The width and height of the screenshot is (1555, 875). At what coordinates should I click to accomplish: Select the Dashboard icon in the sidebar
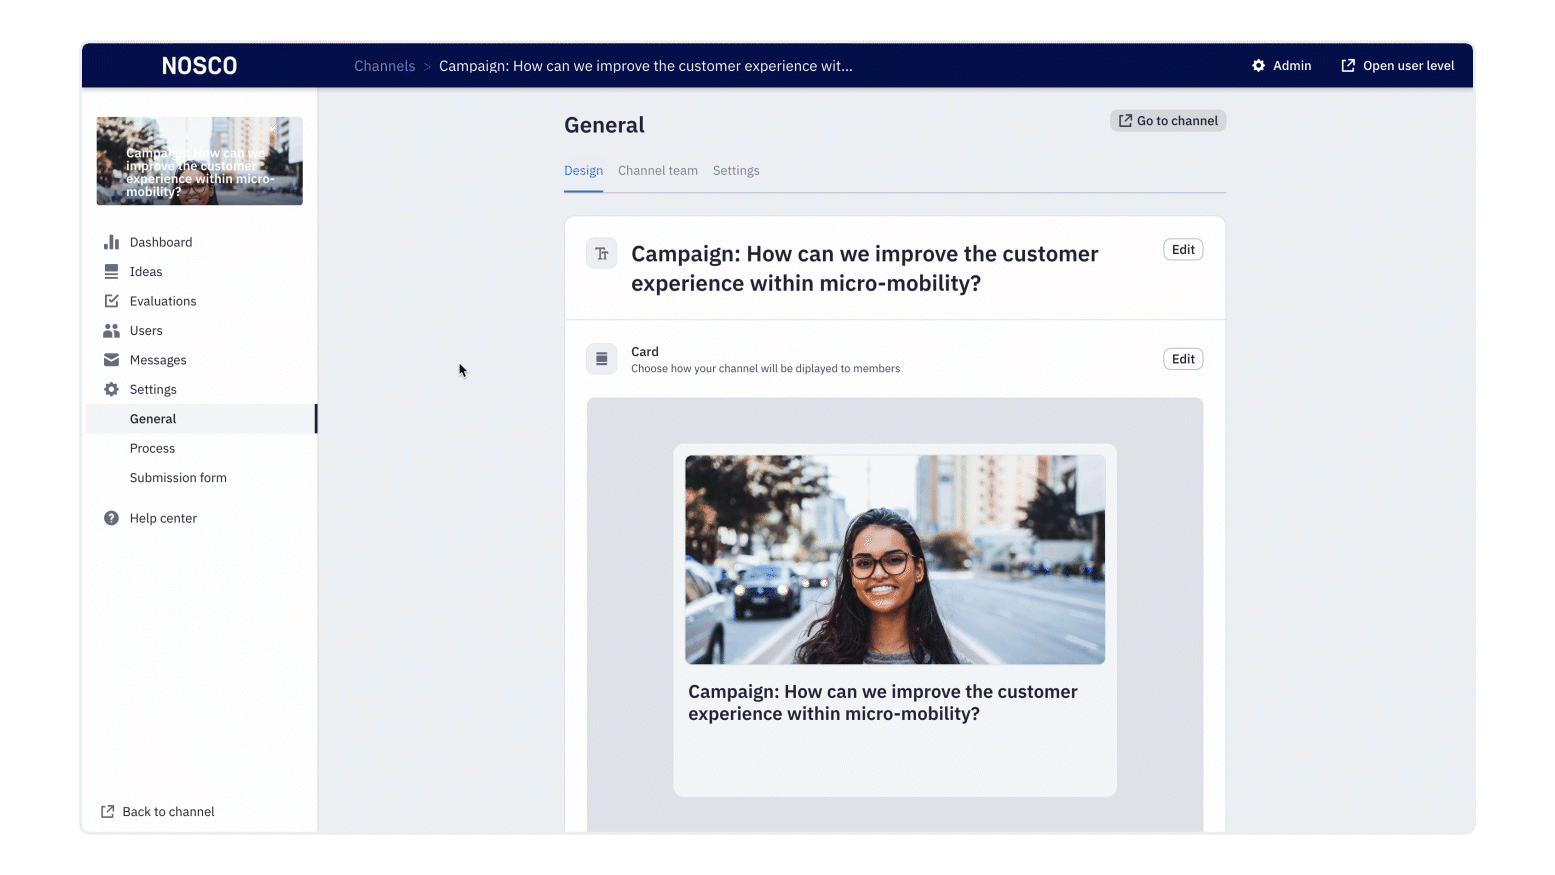[111, 241]
